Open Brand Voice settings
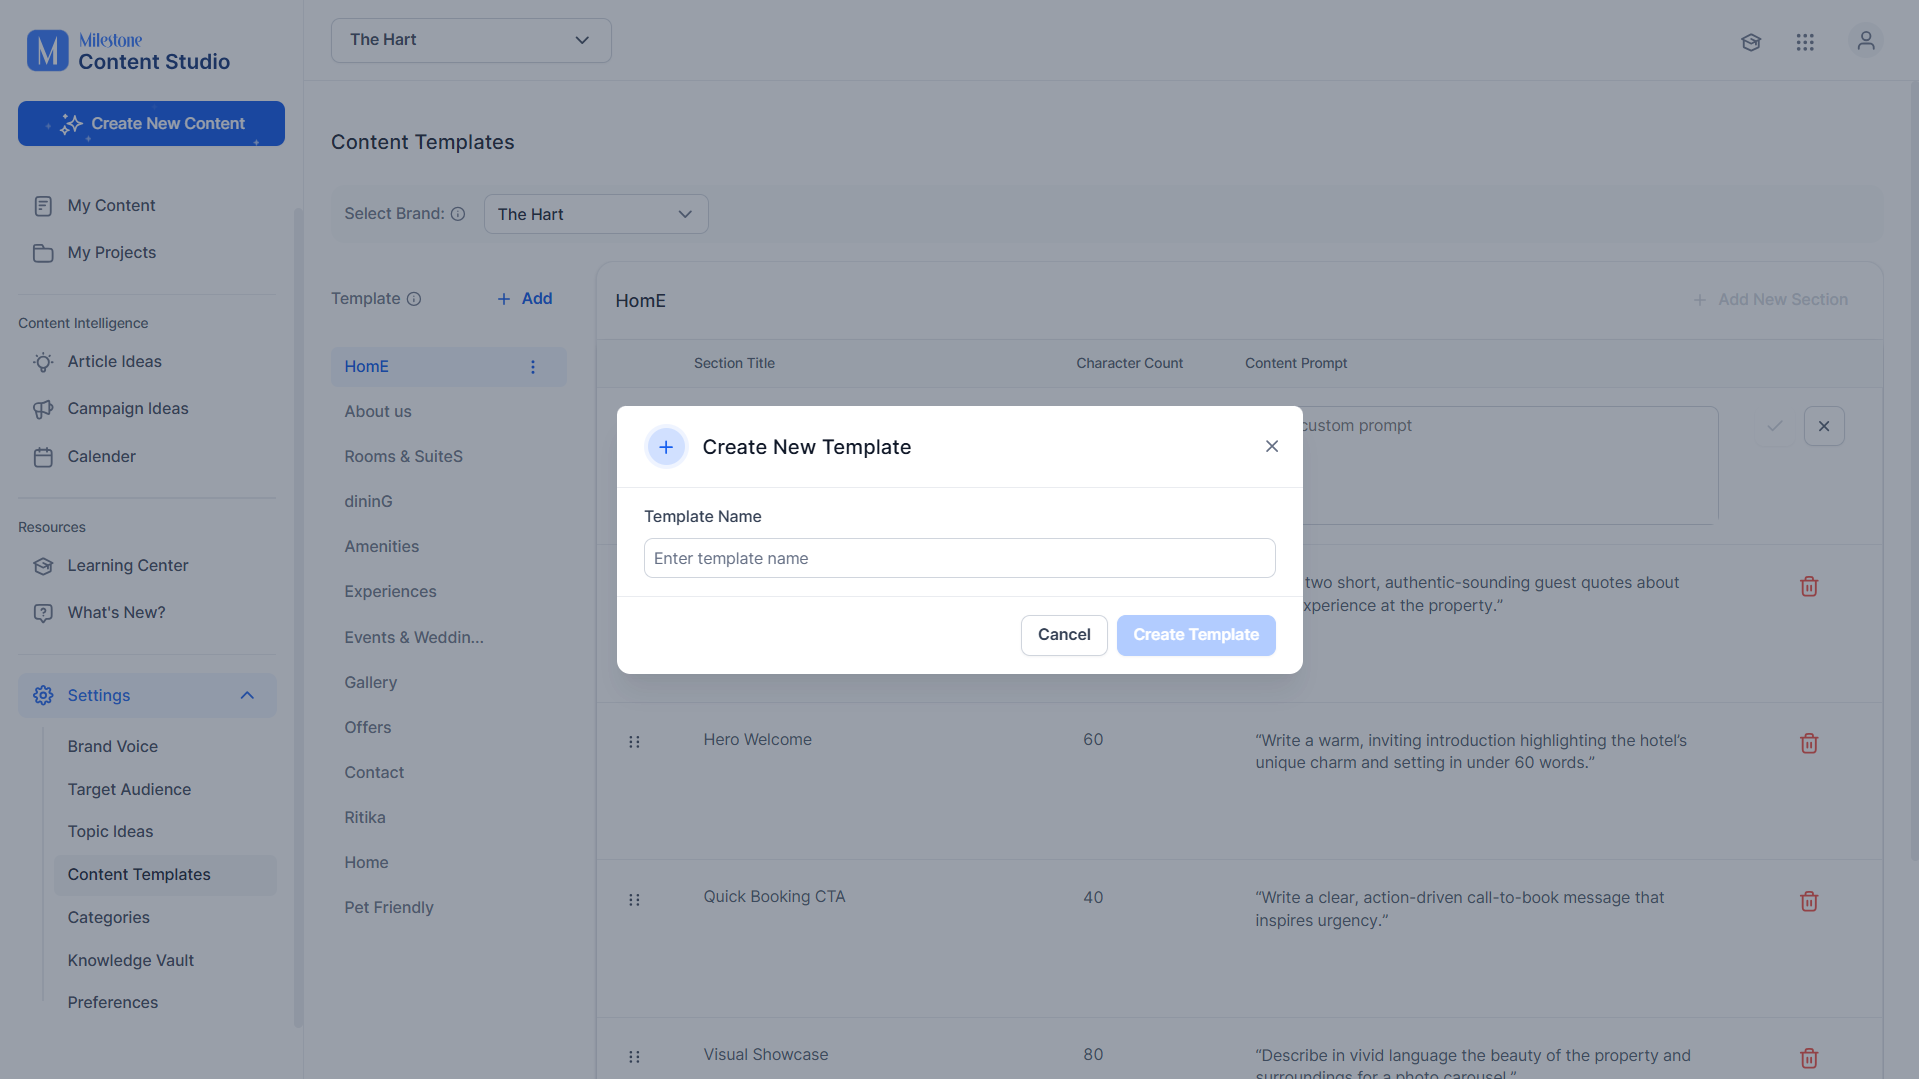 (113, 747)
